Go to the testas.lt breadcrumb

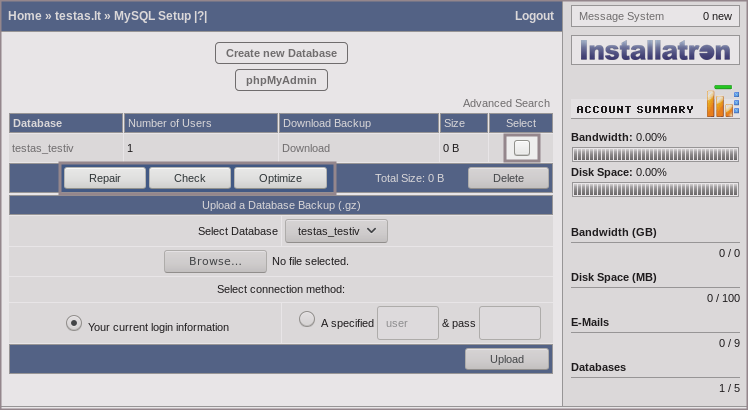[77, 16]
